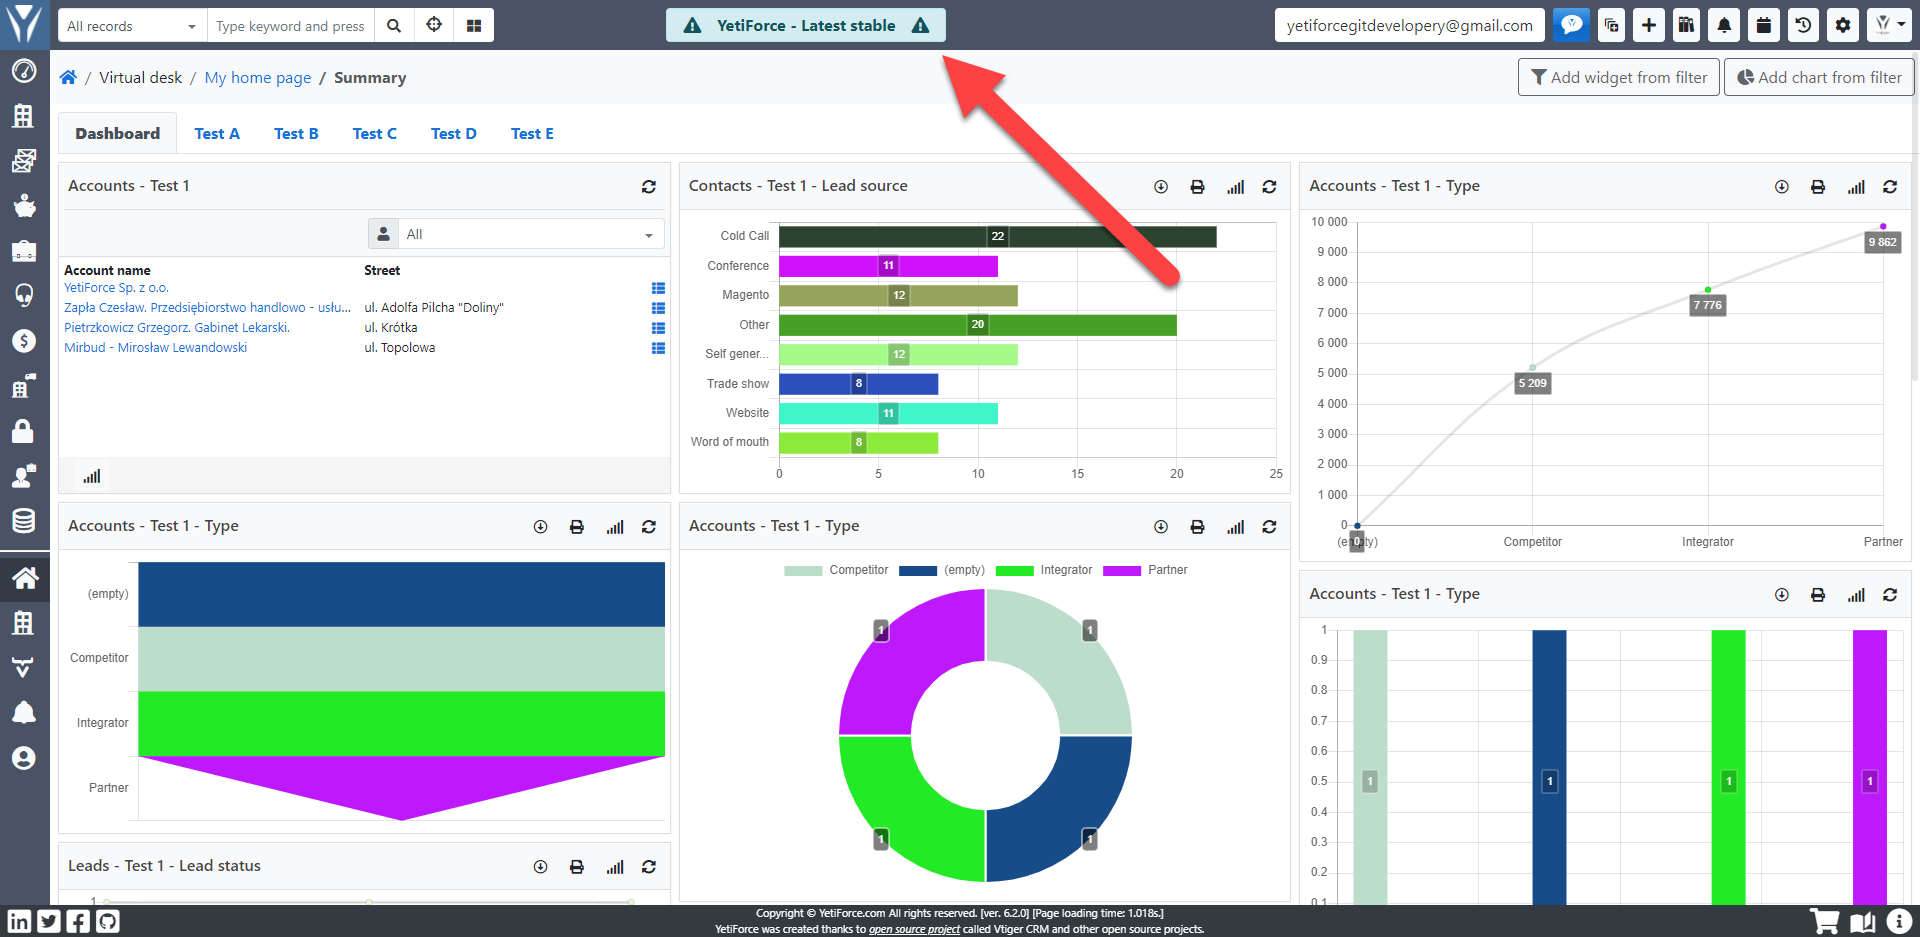Image resolution: width=1920 pixels, height=937 pixels.
Task: Open Pietrzkowicz Grzegorz account link
Action: click(177, 328)
